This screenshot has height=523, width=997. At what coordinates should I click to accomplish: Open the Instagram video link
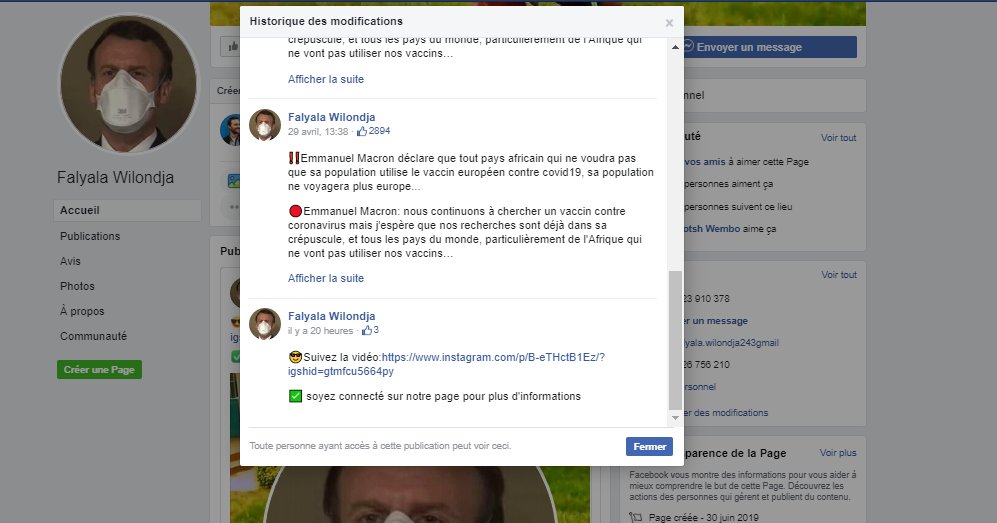[x=446, y=364]
